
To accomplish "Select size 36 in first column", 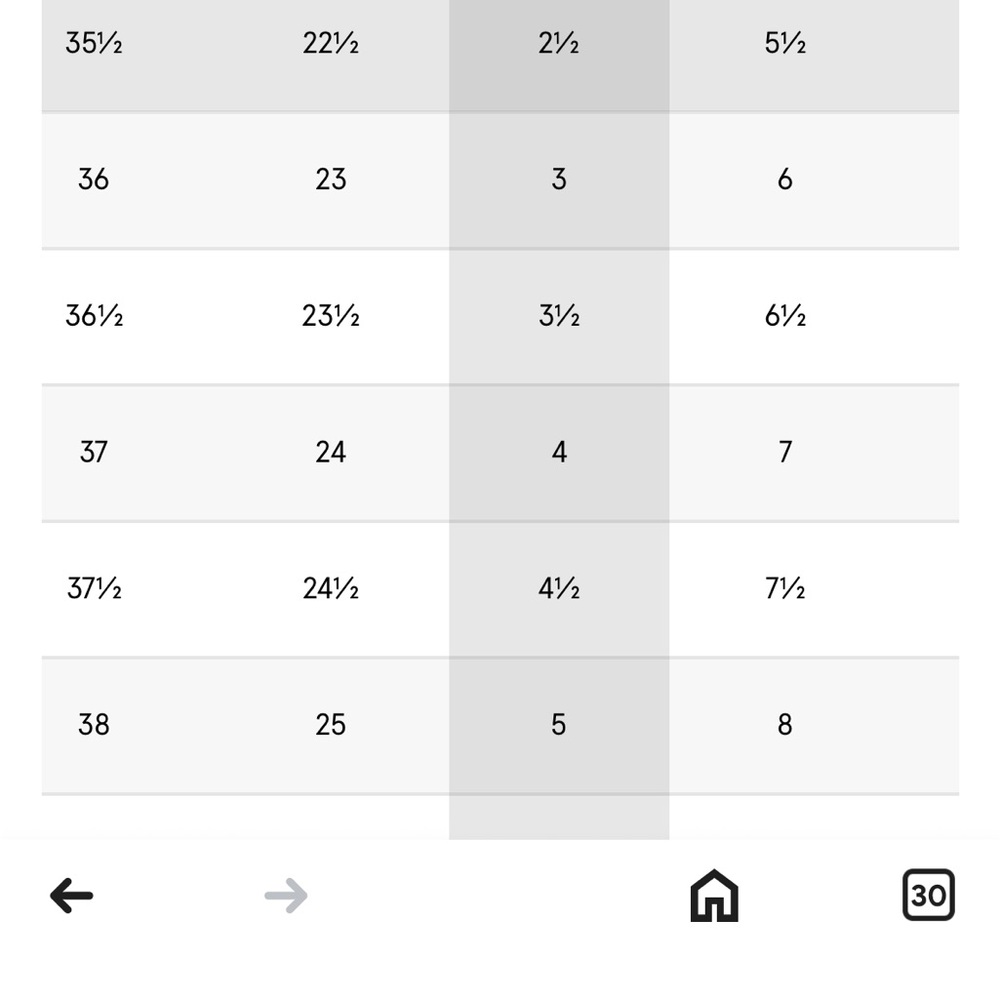I will point(94,179).
